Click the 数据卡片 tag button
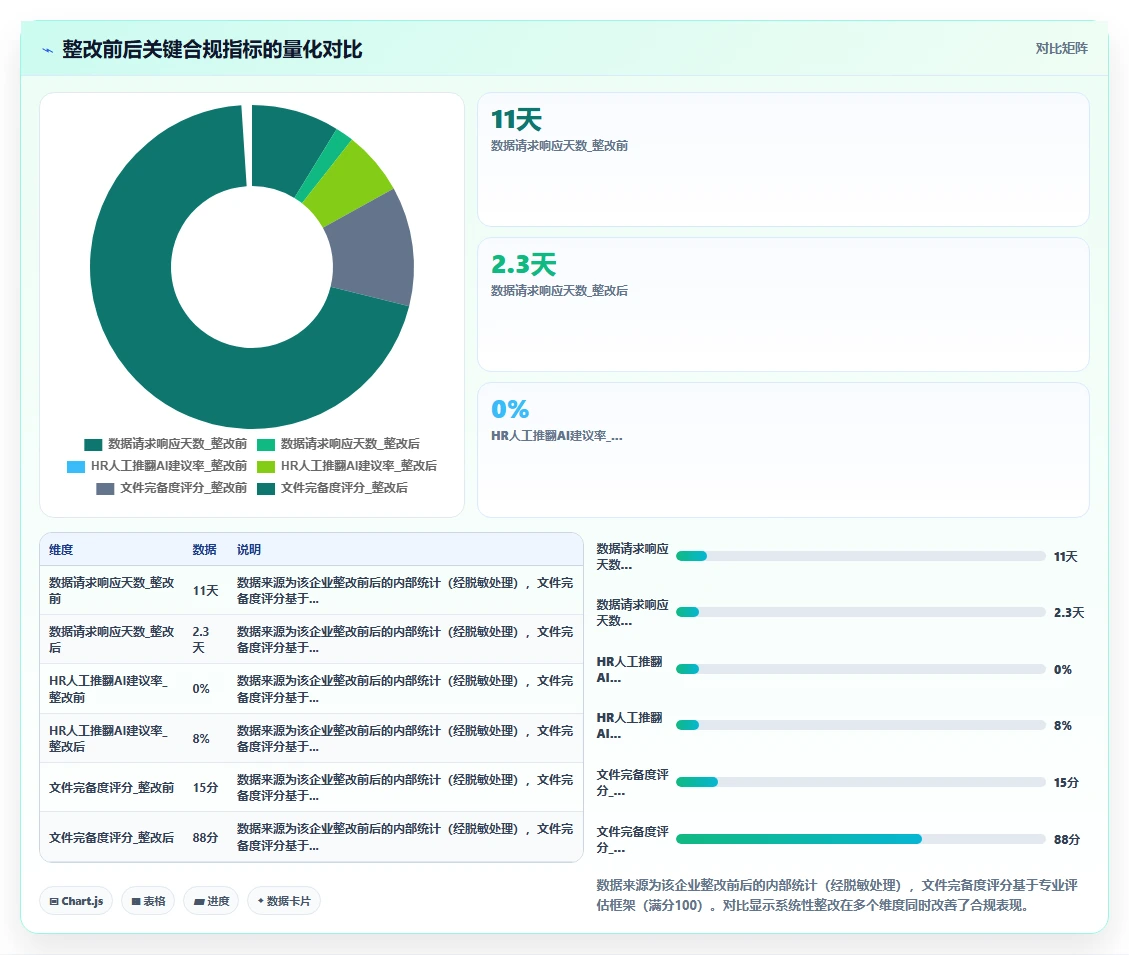Screen dimensions: 1129x955 tap(284, 901)
